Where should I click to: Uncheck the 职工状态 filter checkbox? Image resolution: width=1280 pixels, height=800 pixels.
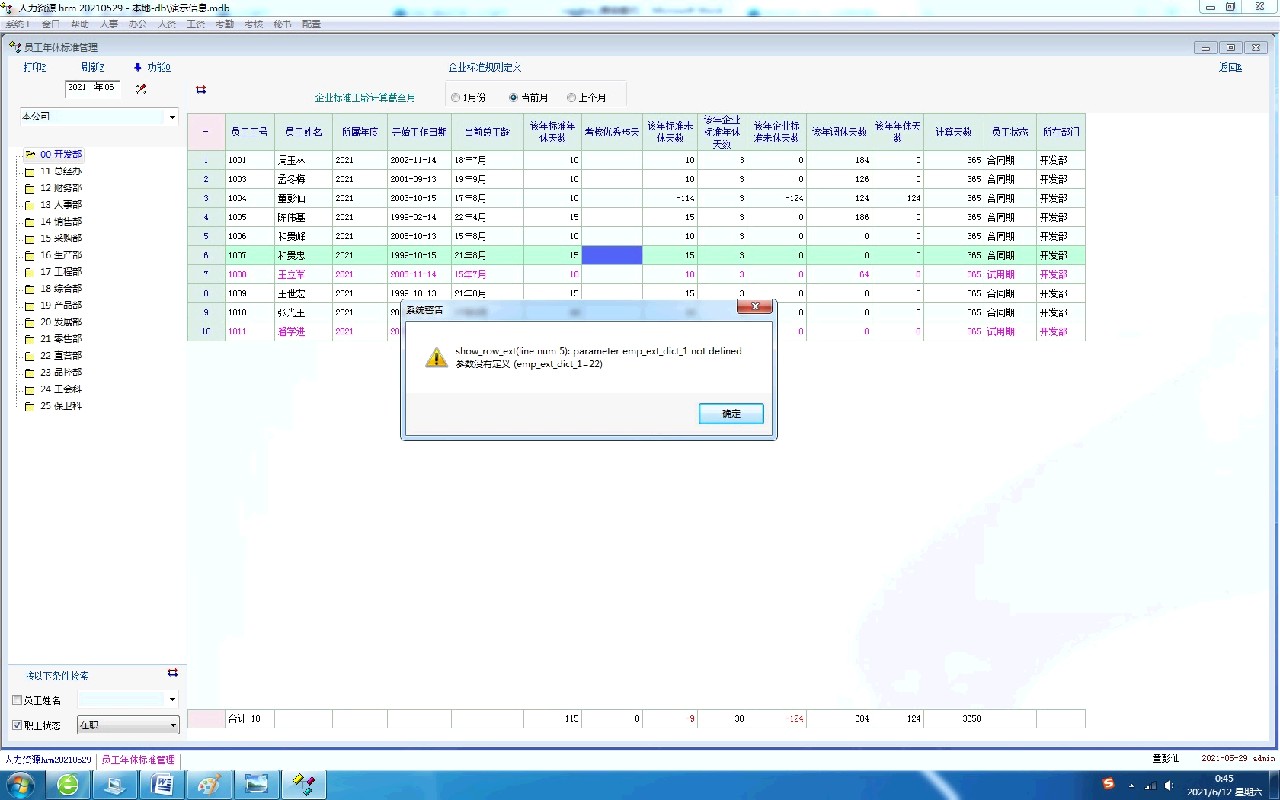pyautogui.click(x=17, y=725)
